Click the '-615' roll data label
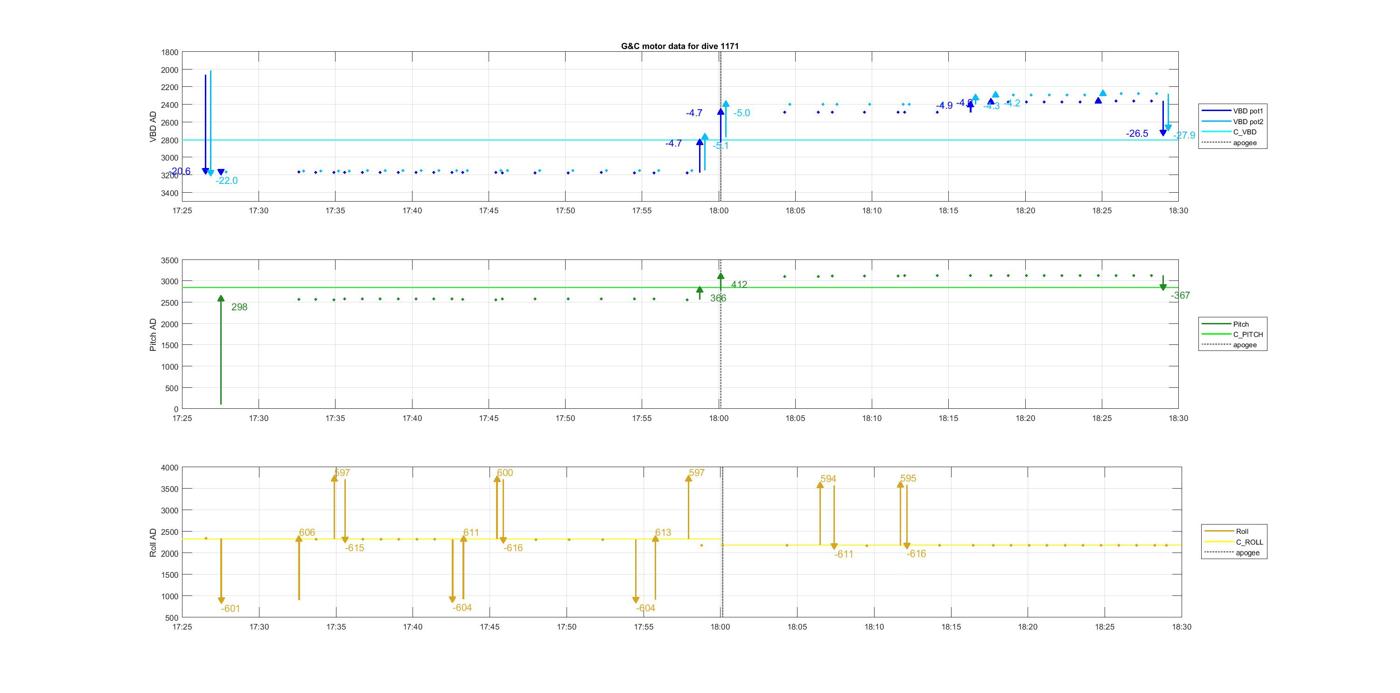The width and height of the screenshot is (1400, 693). pyautogui.click(x=355, y=549)
